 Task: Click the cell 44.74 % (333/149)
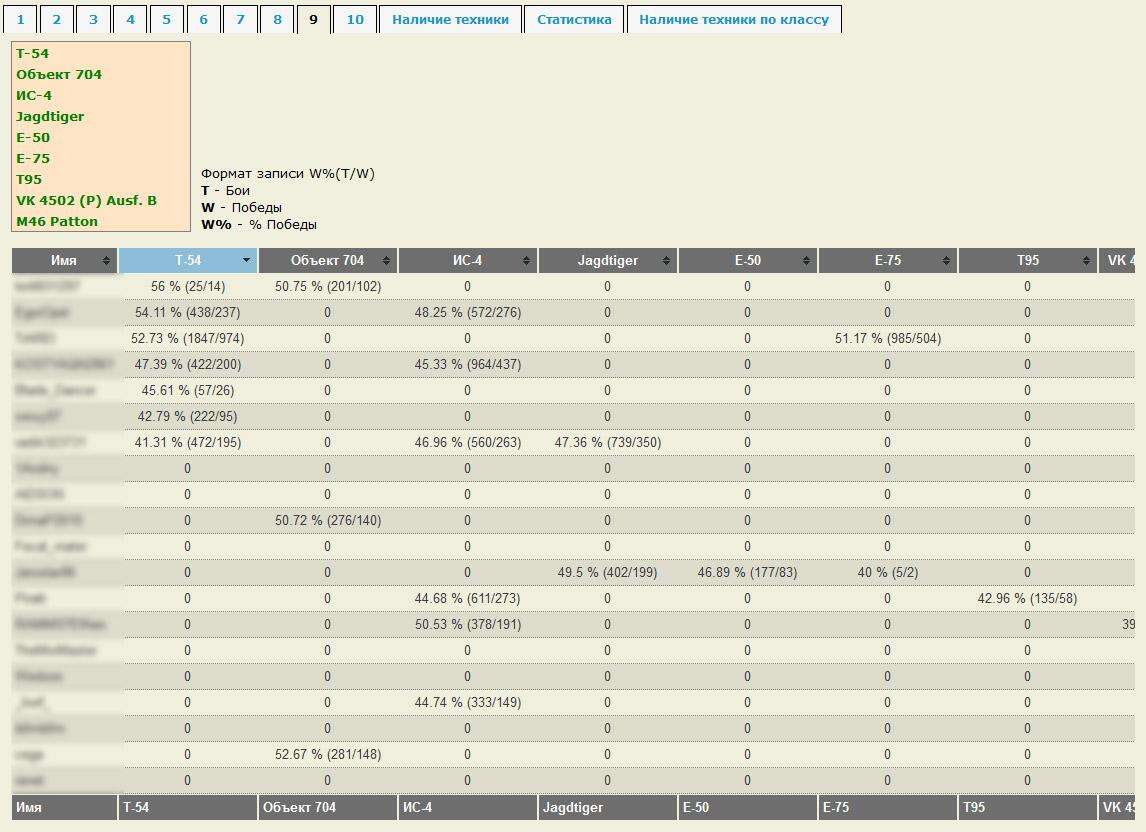(468, 703)
